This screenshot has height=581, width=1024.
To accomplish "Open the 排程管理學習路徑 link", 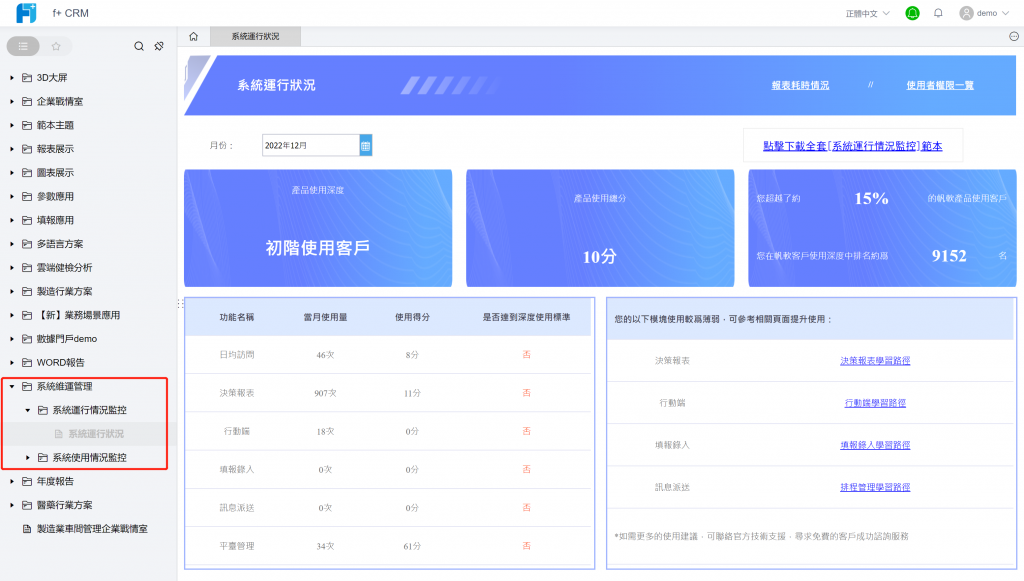I will pos(875,487).
